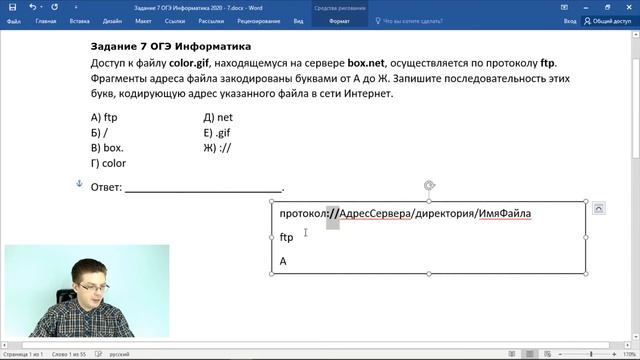
Task: Click the Вход sign-in link
Action: (570, 21)
